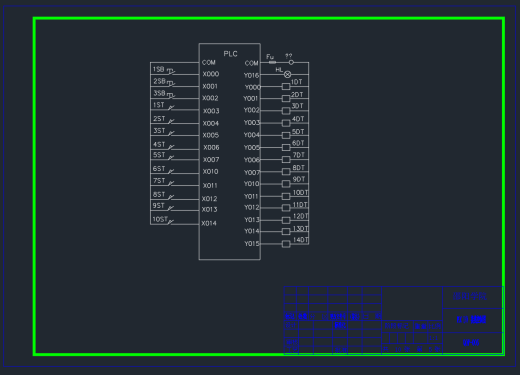Pick the X013 terminal label
Viewport: 520px width, 375px height.
click(209, 209)
